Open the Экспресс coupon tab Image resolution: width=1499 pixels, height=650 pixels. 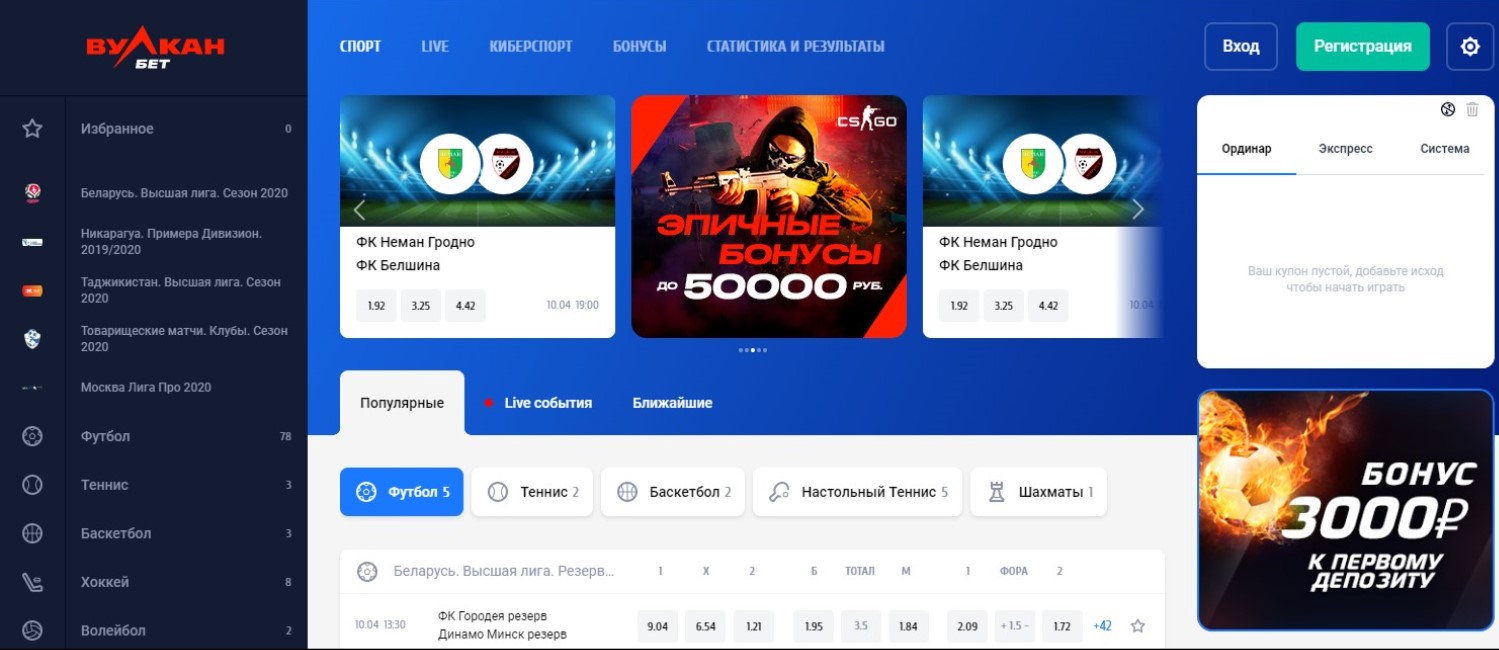click(x=1345, y=149)
